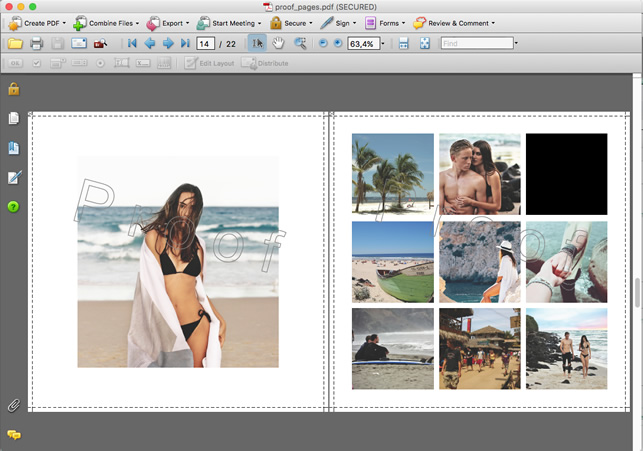
Task: Go to the next page
Action: click(x=168, y=43)
